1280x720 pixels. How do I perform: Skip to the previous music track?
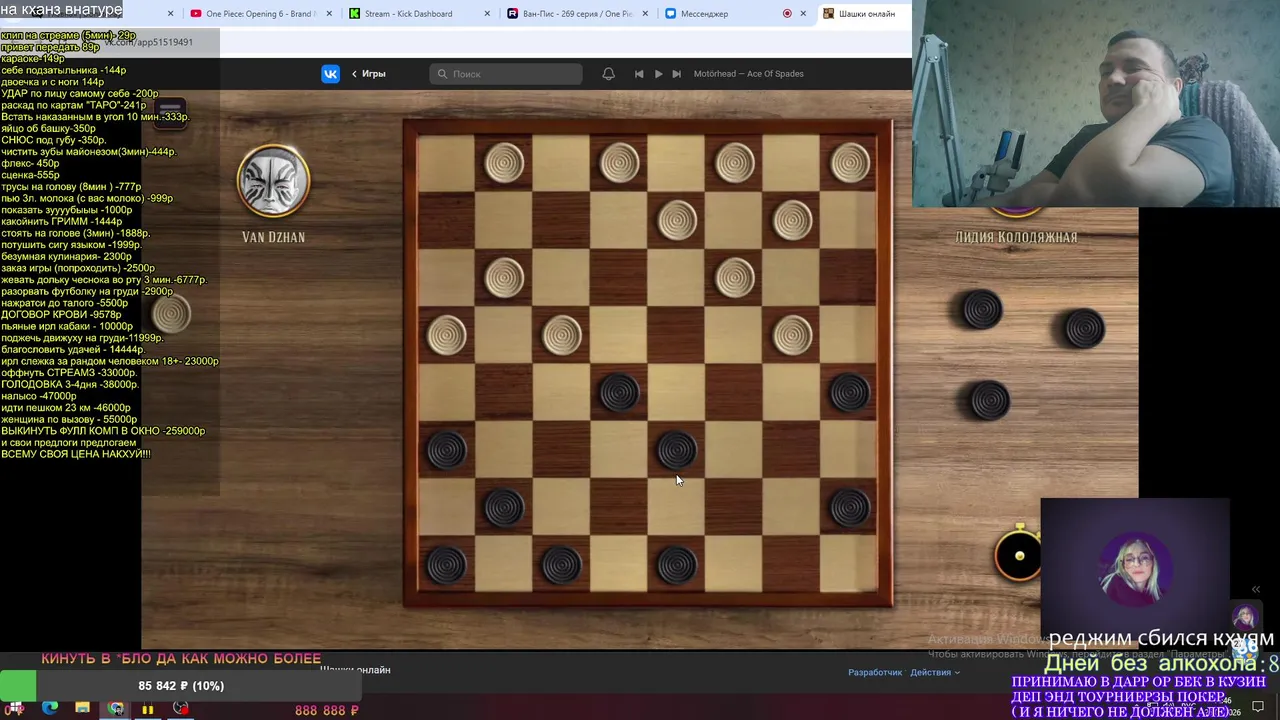(x=639, y=73)
